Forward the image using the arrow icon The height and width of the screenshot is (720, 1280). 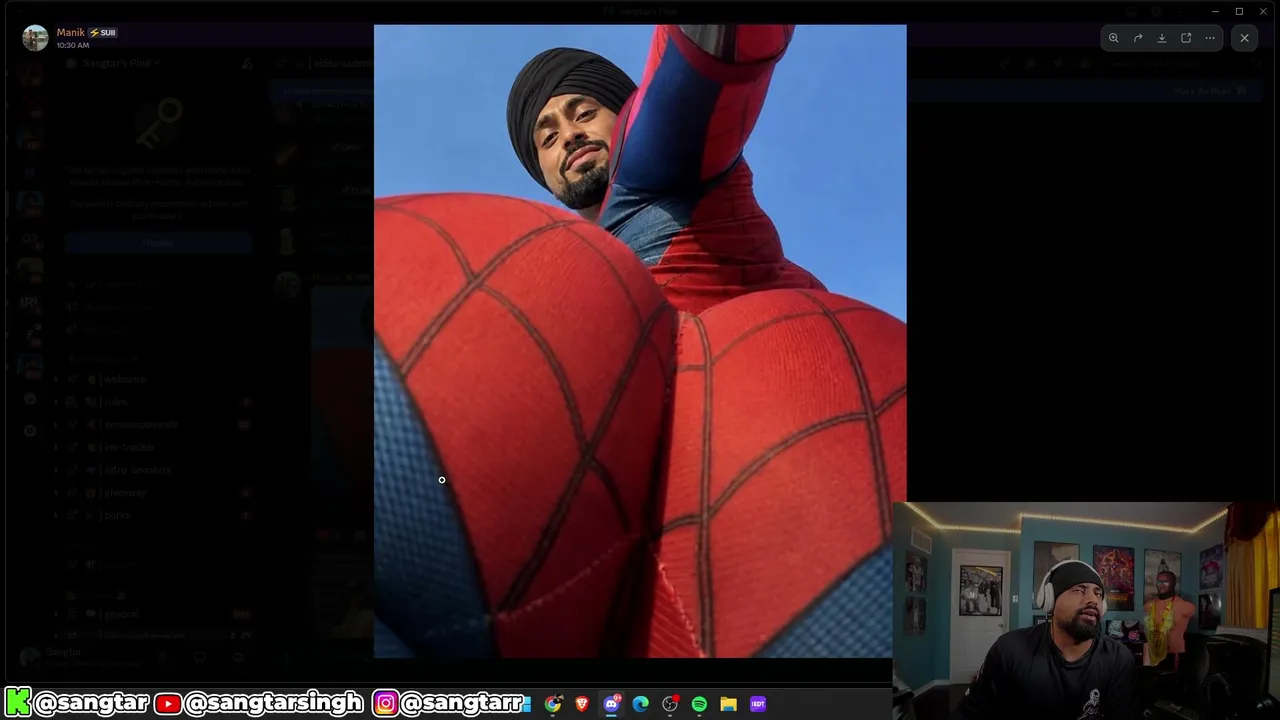coord(1138,38)
